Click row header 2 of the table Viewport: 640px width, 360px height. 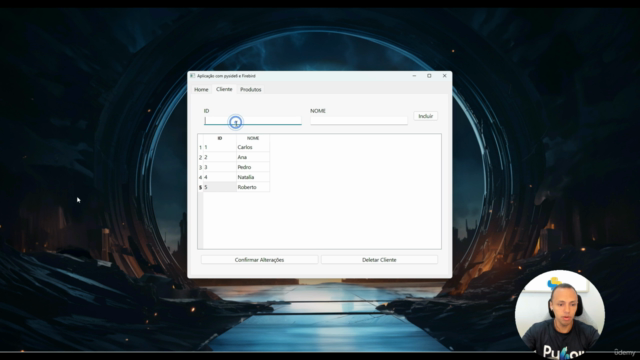click(x=200, y=157)
